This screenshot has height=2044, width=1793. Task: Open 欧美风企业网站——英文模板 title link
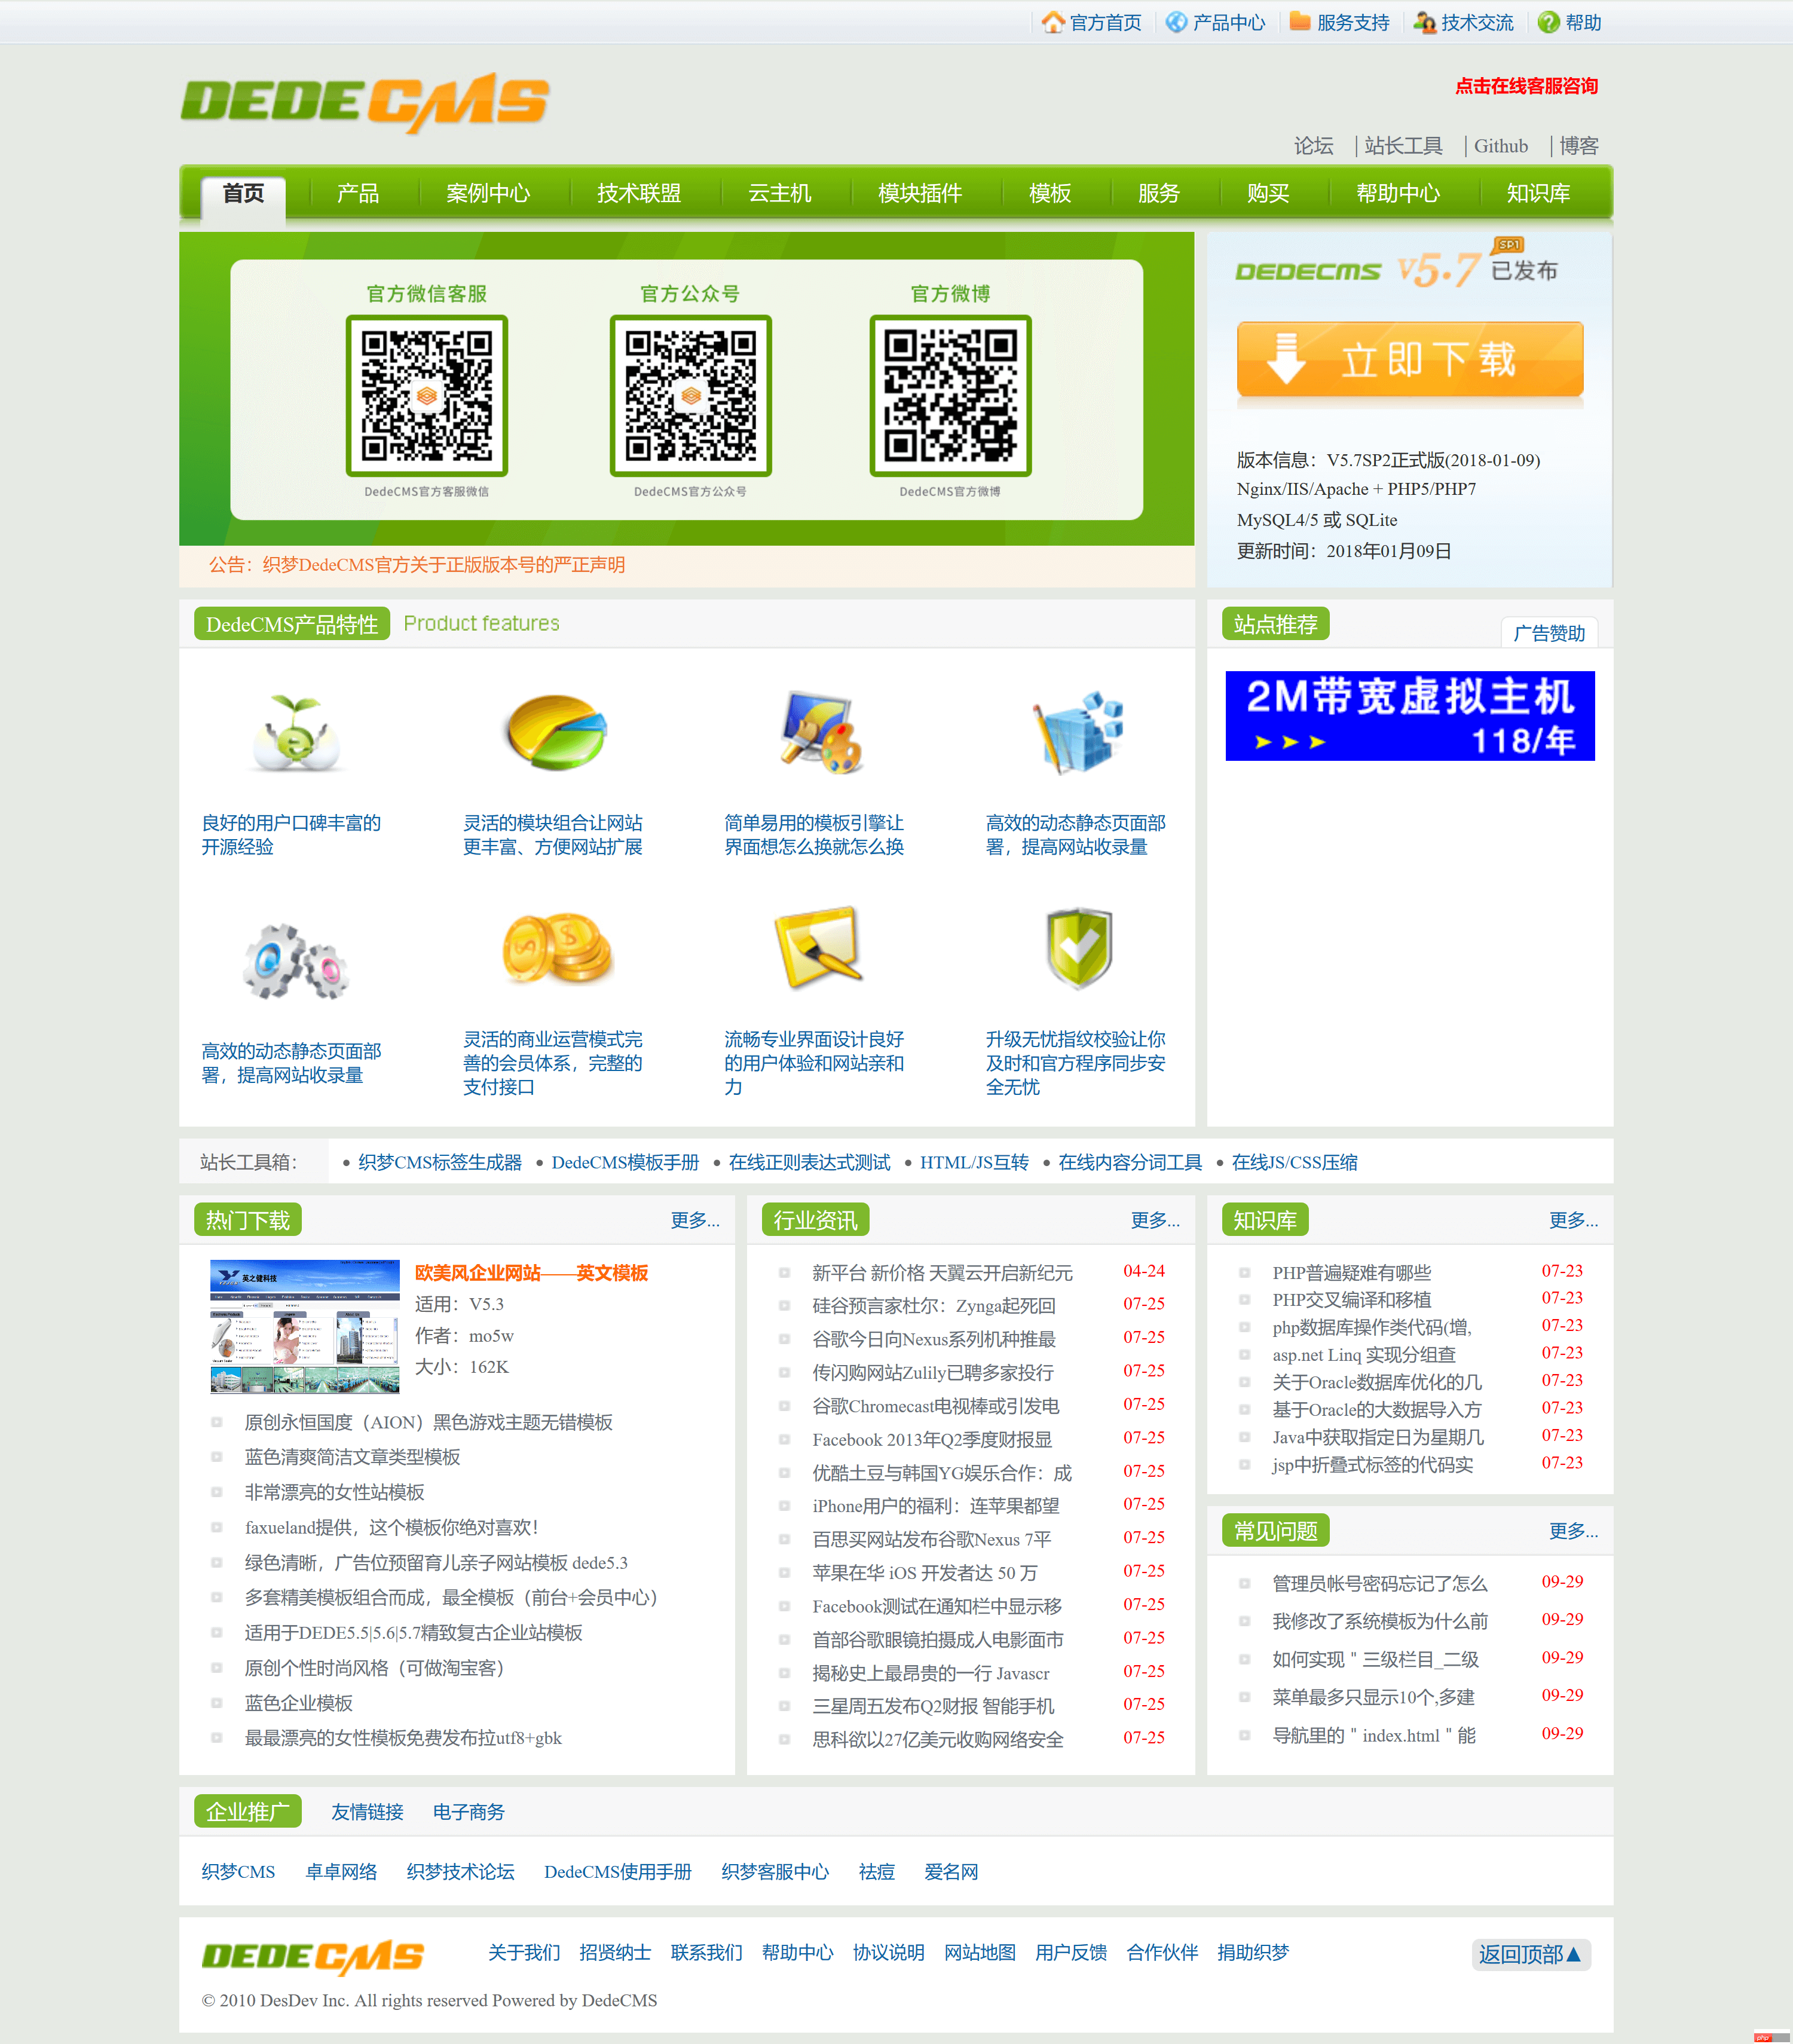coord(531,1273)
